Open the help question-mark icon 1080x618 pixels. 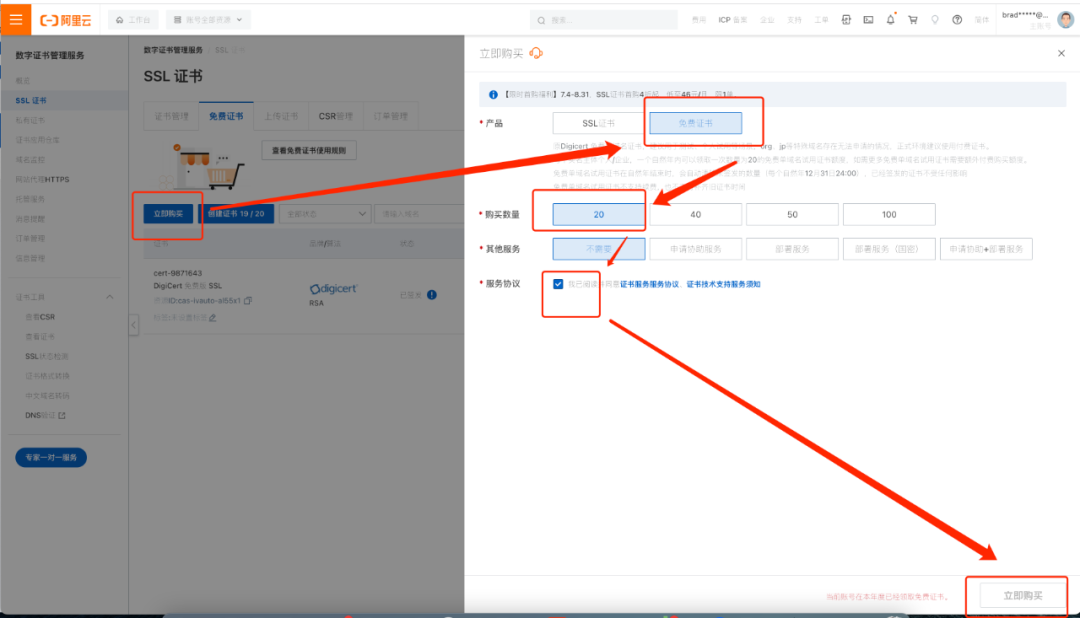[957, 20]
